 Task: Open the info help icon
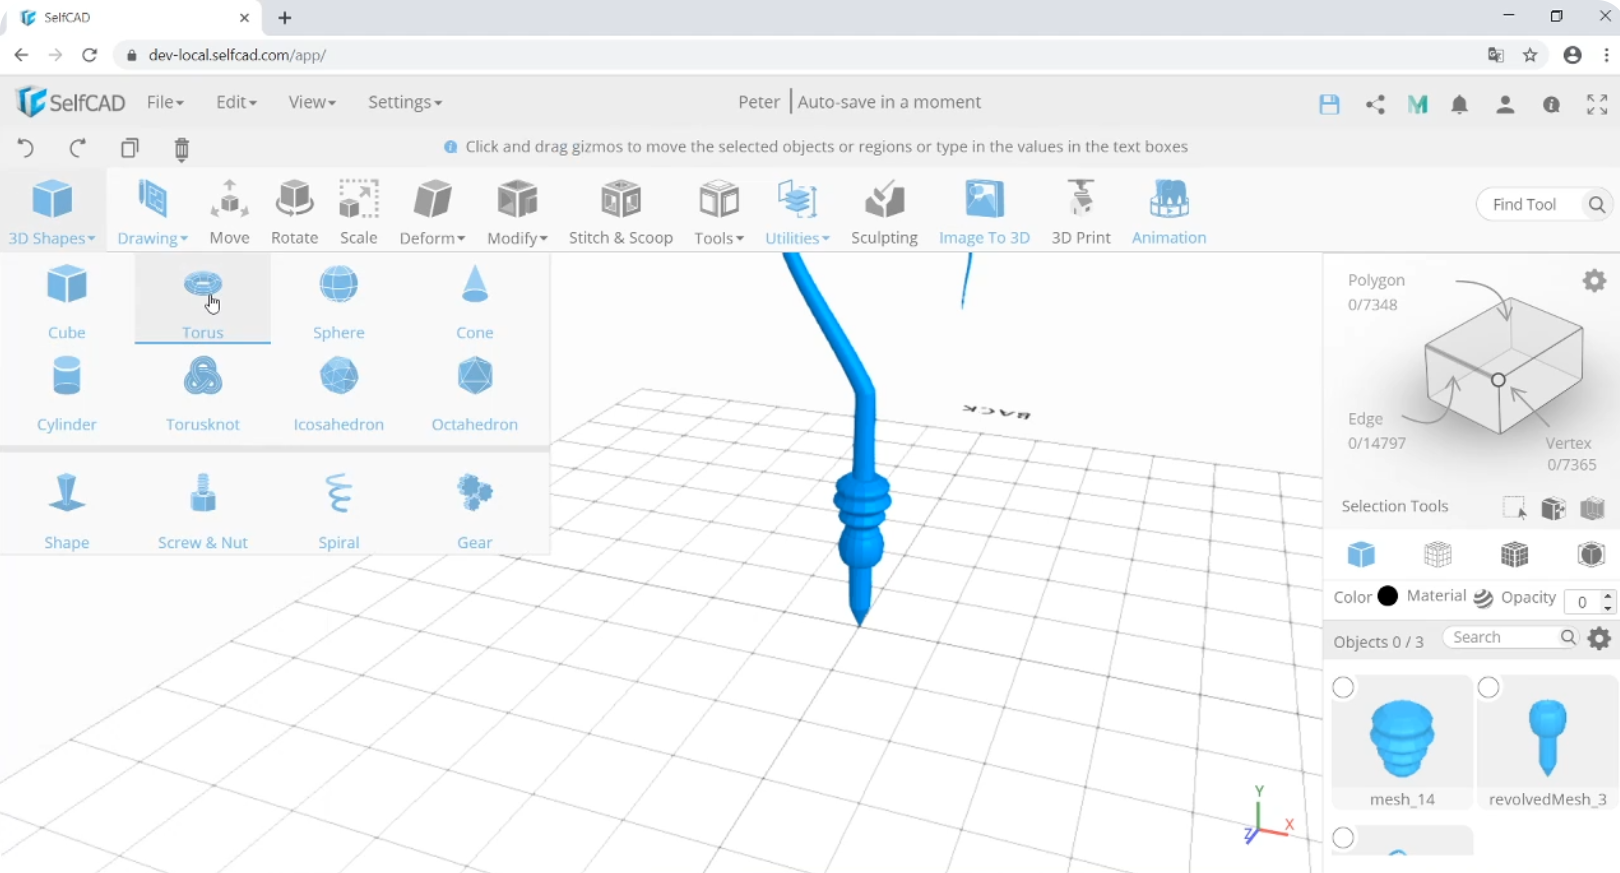click(1552, 104)
